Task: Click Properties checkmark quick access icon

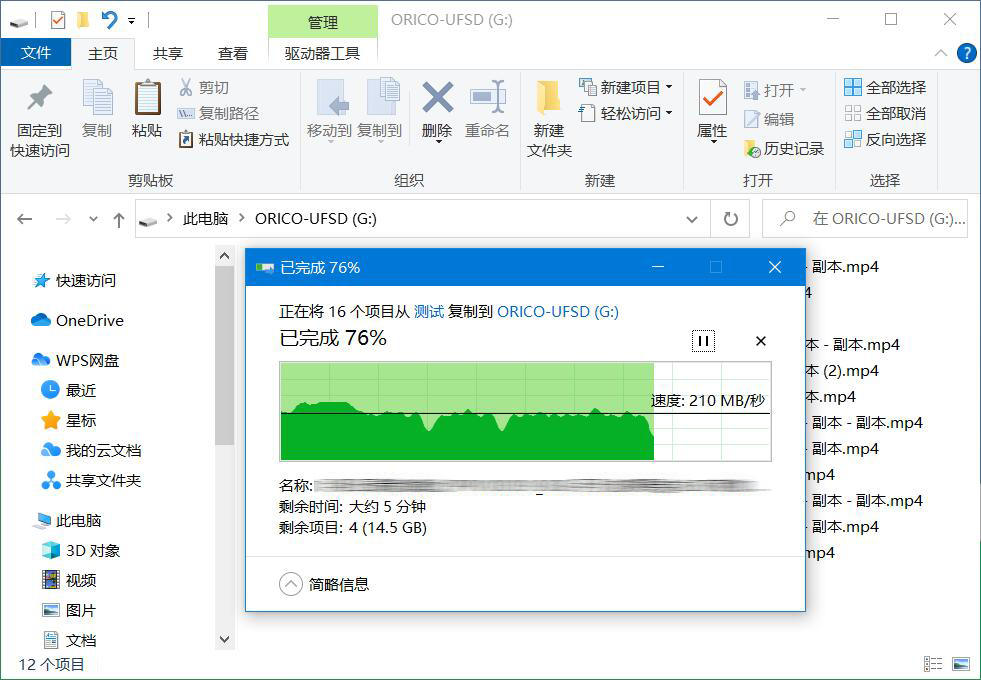Action: [58, 21]
